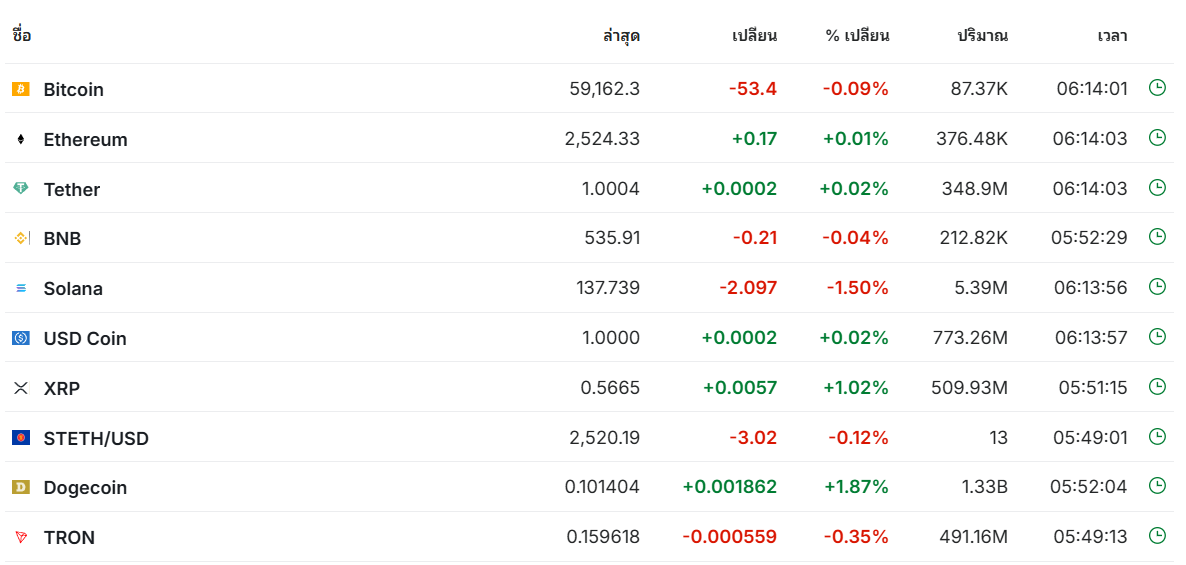
Task: Click the USD Coin icon
Action: tap(21, 338)
